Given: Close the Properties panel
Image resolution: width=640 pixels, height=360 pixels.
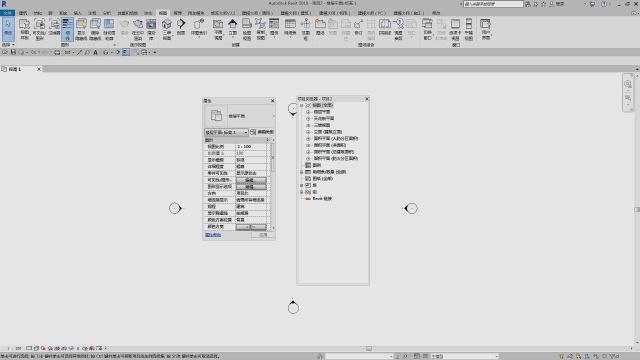Looking at the screenshot, I should point(273,100).
